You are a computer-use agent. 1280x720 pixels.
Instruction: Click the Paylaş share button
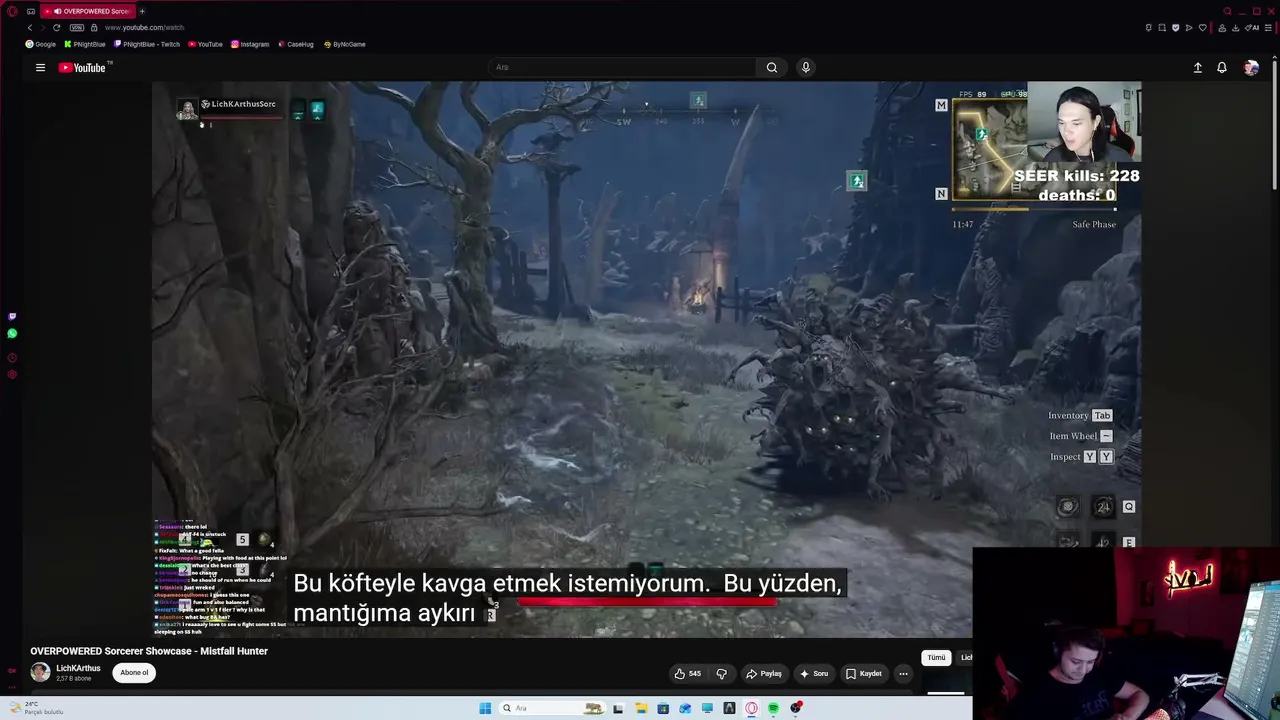click(764, 673)
